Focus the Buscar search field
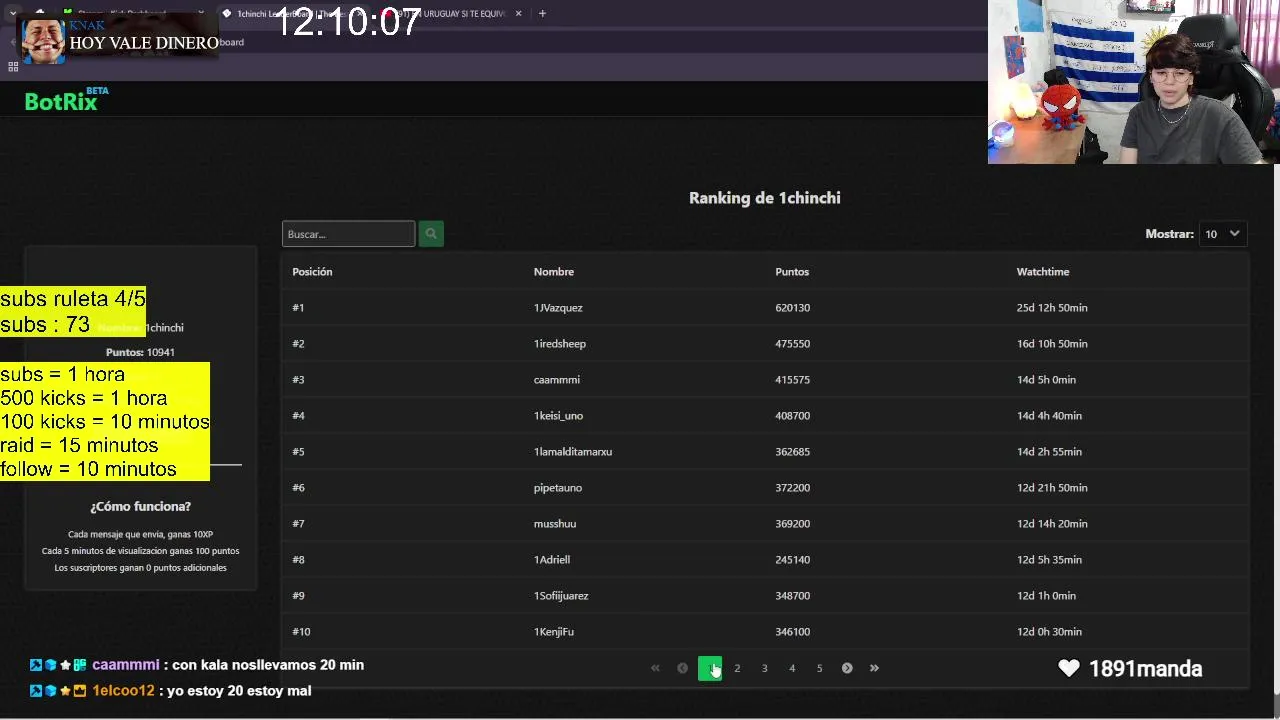The height and width of the screenshot is (720, 1280). coord(348,234)
